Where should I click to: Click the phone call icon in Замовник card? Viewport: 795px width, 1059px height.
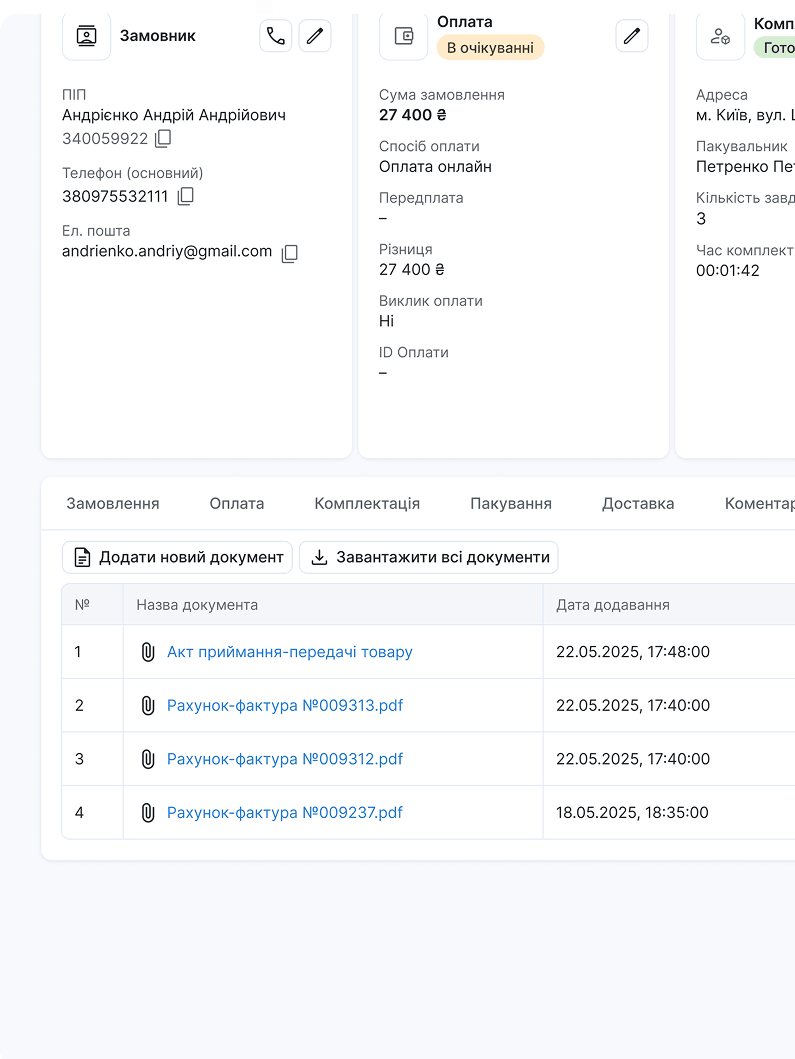pos(276,36)
